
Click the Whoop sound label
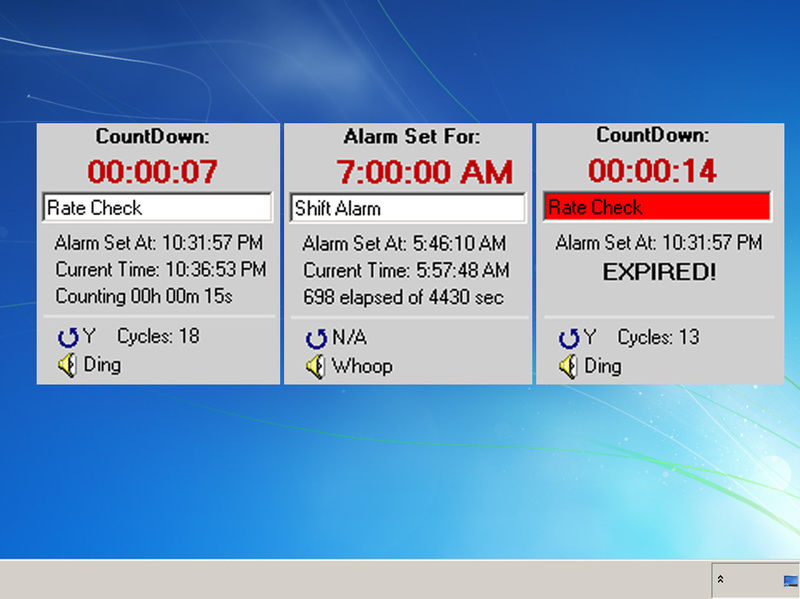tap(362, 366)
